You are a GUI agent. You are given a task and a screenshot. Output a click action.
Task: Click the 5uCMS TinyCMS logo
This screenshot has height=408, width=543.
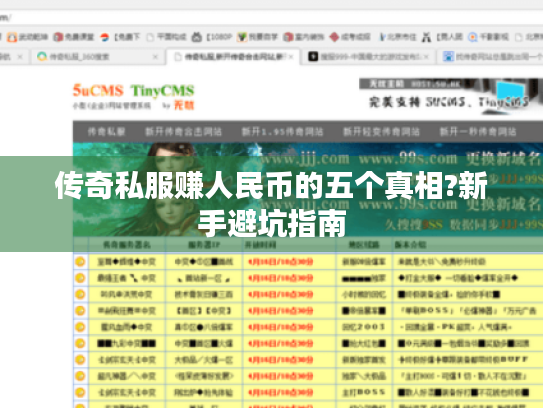[x=133, y=96]
